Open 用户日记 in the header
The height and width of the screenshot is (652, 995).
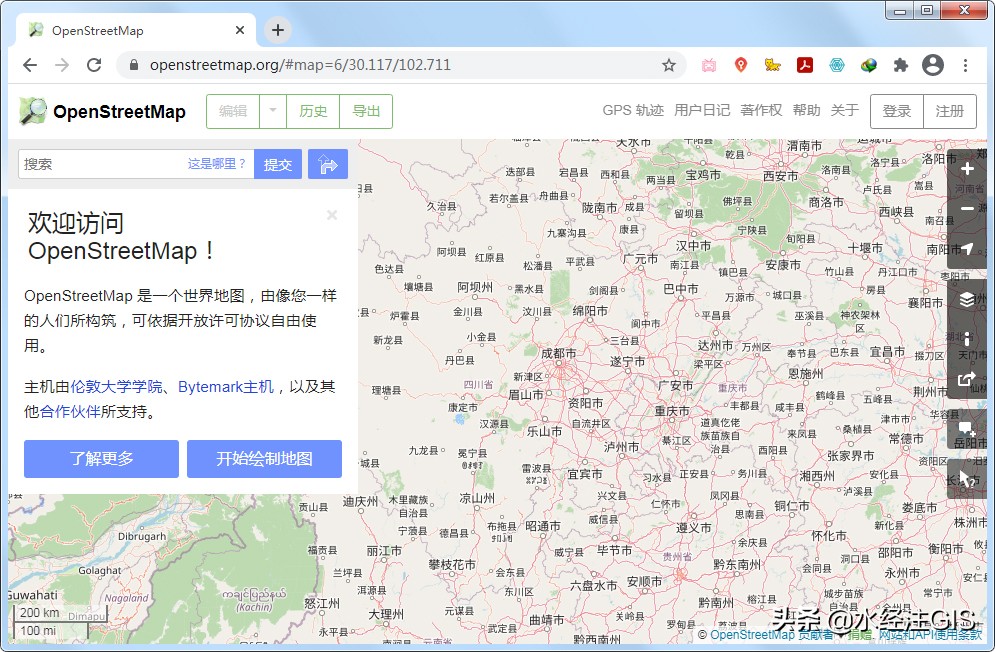click(x=702, y=110)
